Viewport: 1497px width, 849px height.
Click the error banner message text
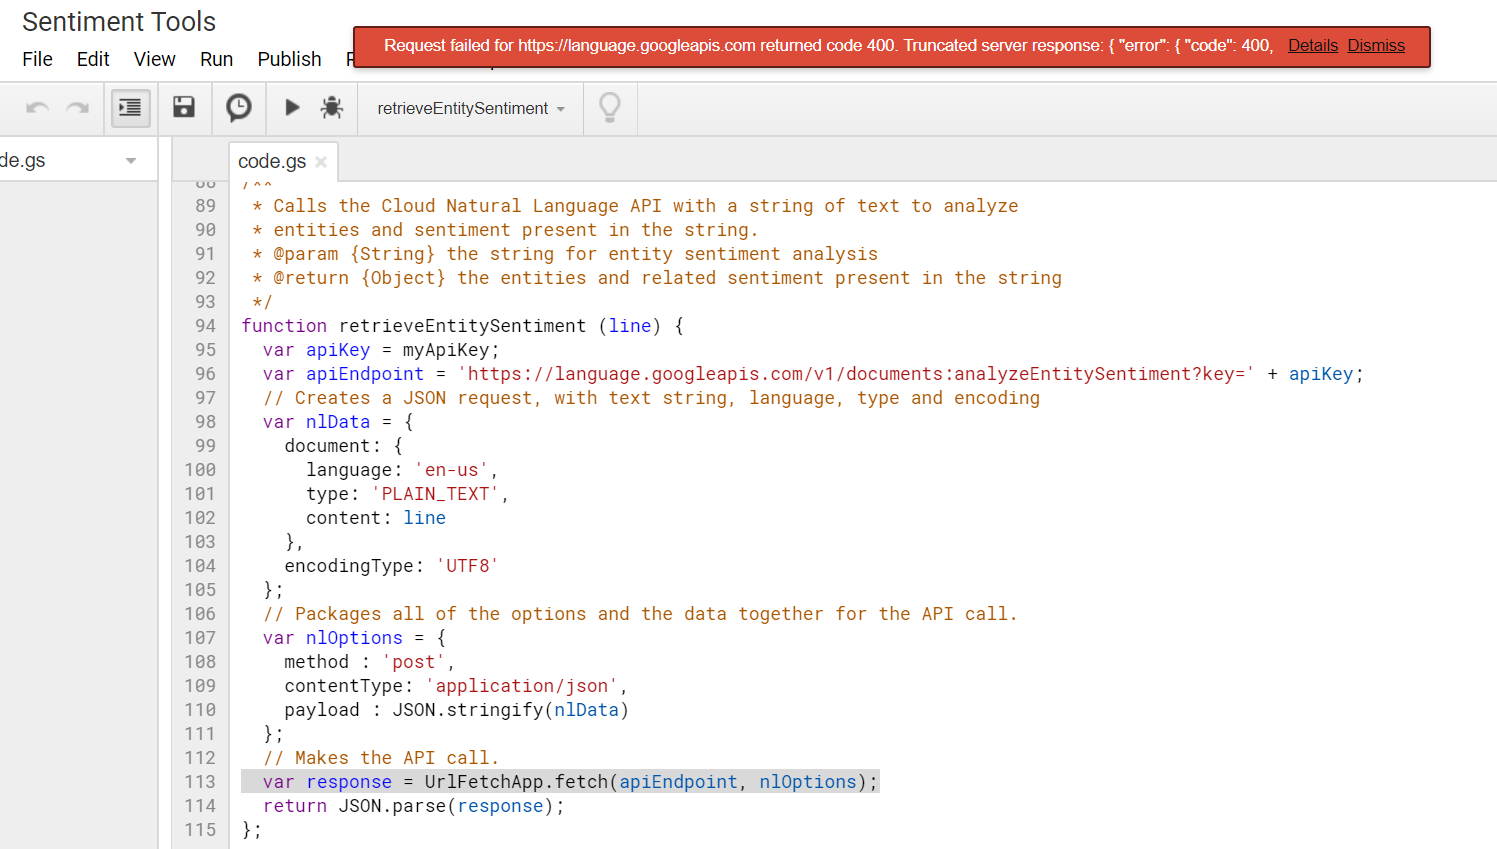[828, 45]
